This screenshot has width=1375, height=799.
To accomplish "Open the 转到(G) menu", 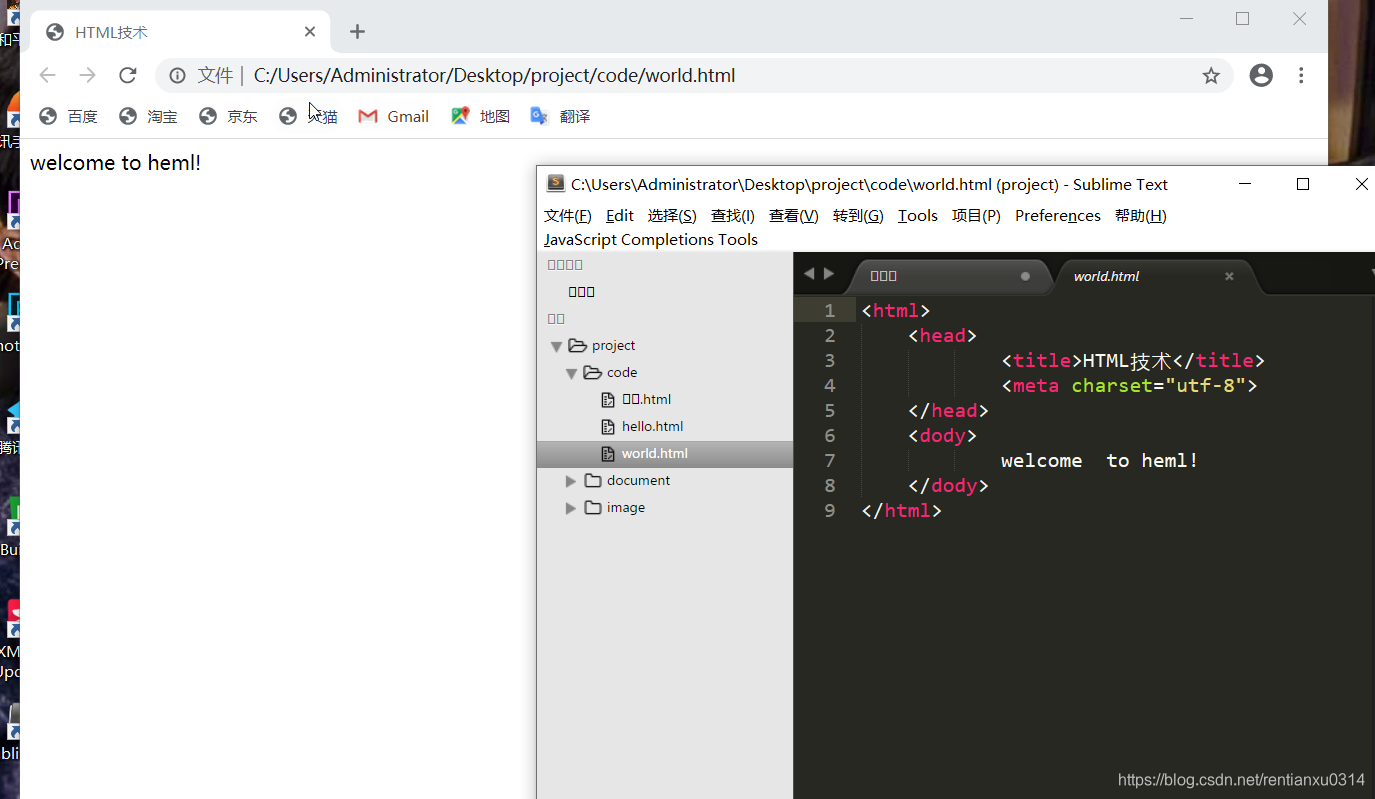I will click(858, 215).
